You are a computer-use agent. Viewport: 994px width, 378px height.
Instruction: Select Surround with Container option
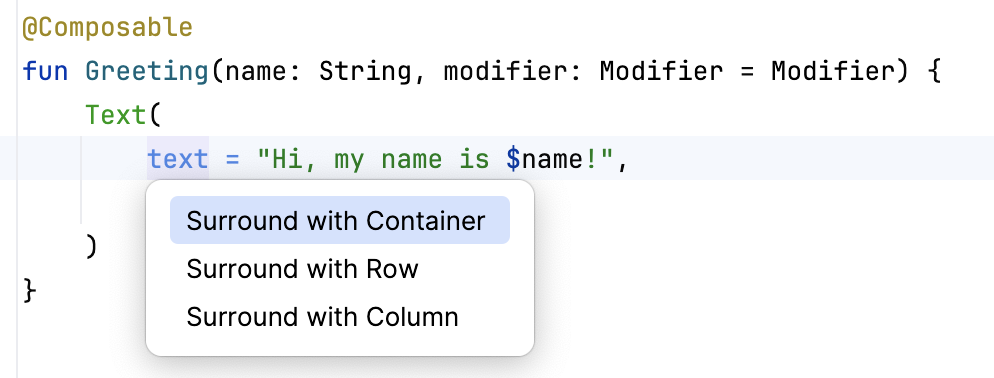tap(340, 220)
